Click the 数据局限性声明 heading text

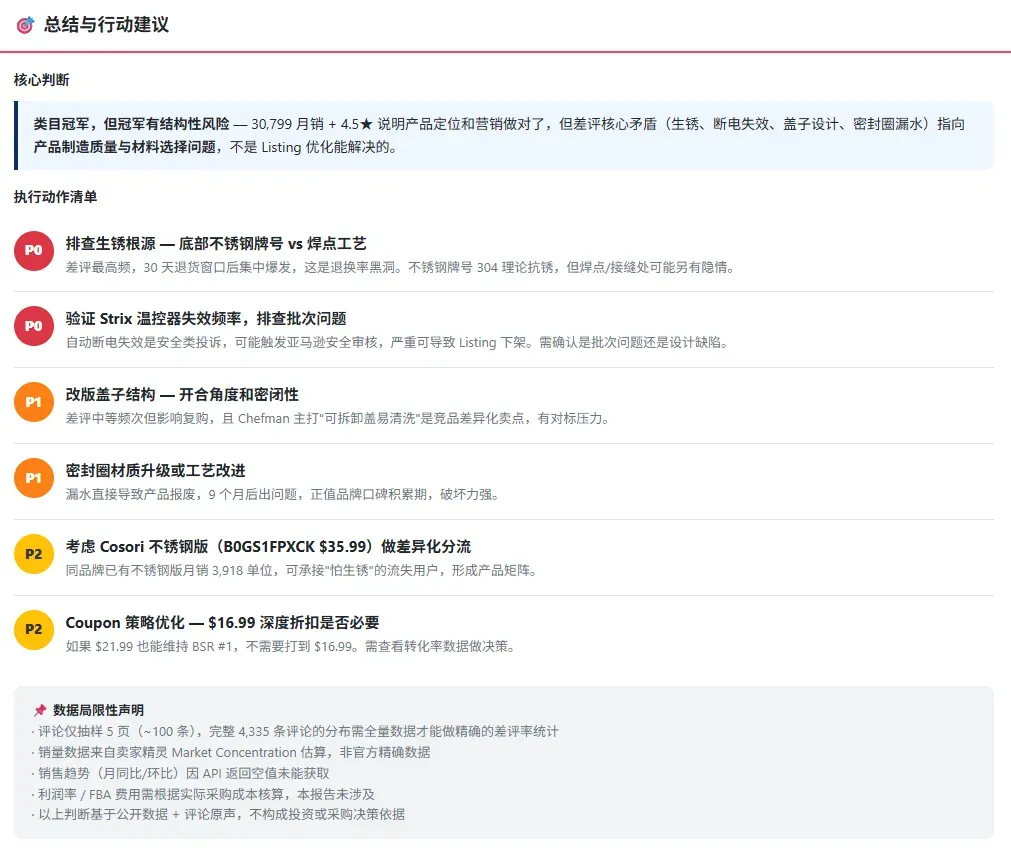[98, 710]
